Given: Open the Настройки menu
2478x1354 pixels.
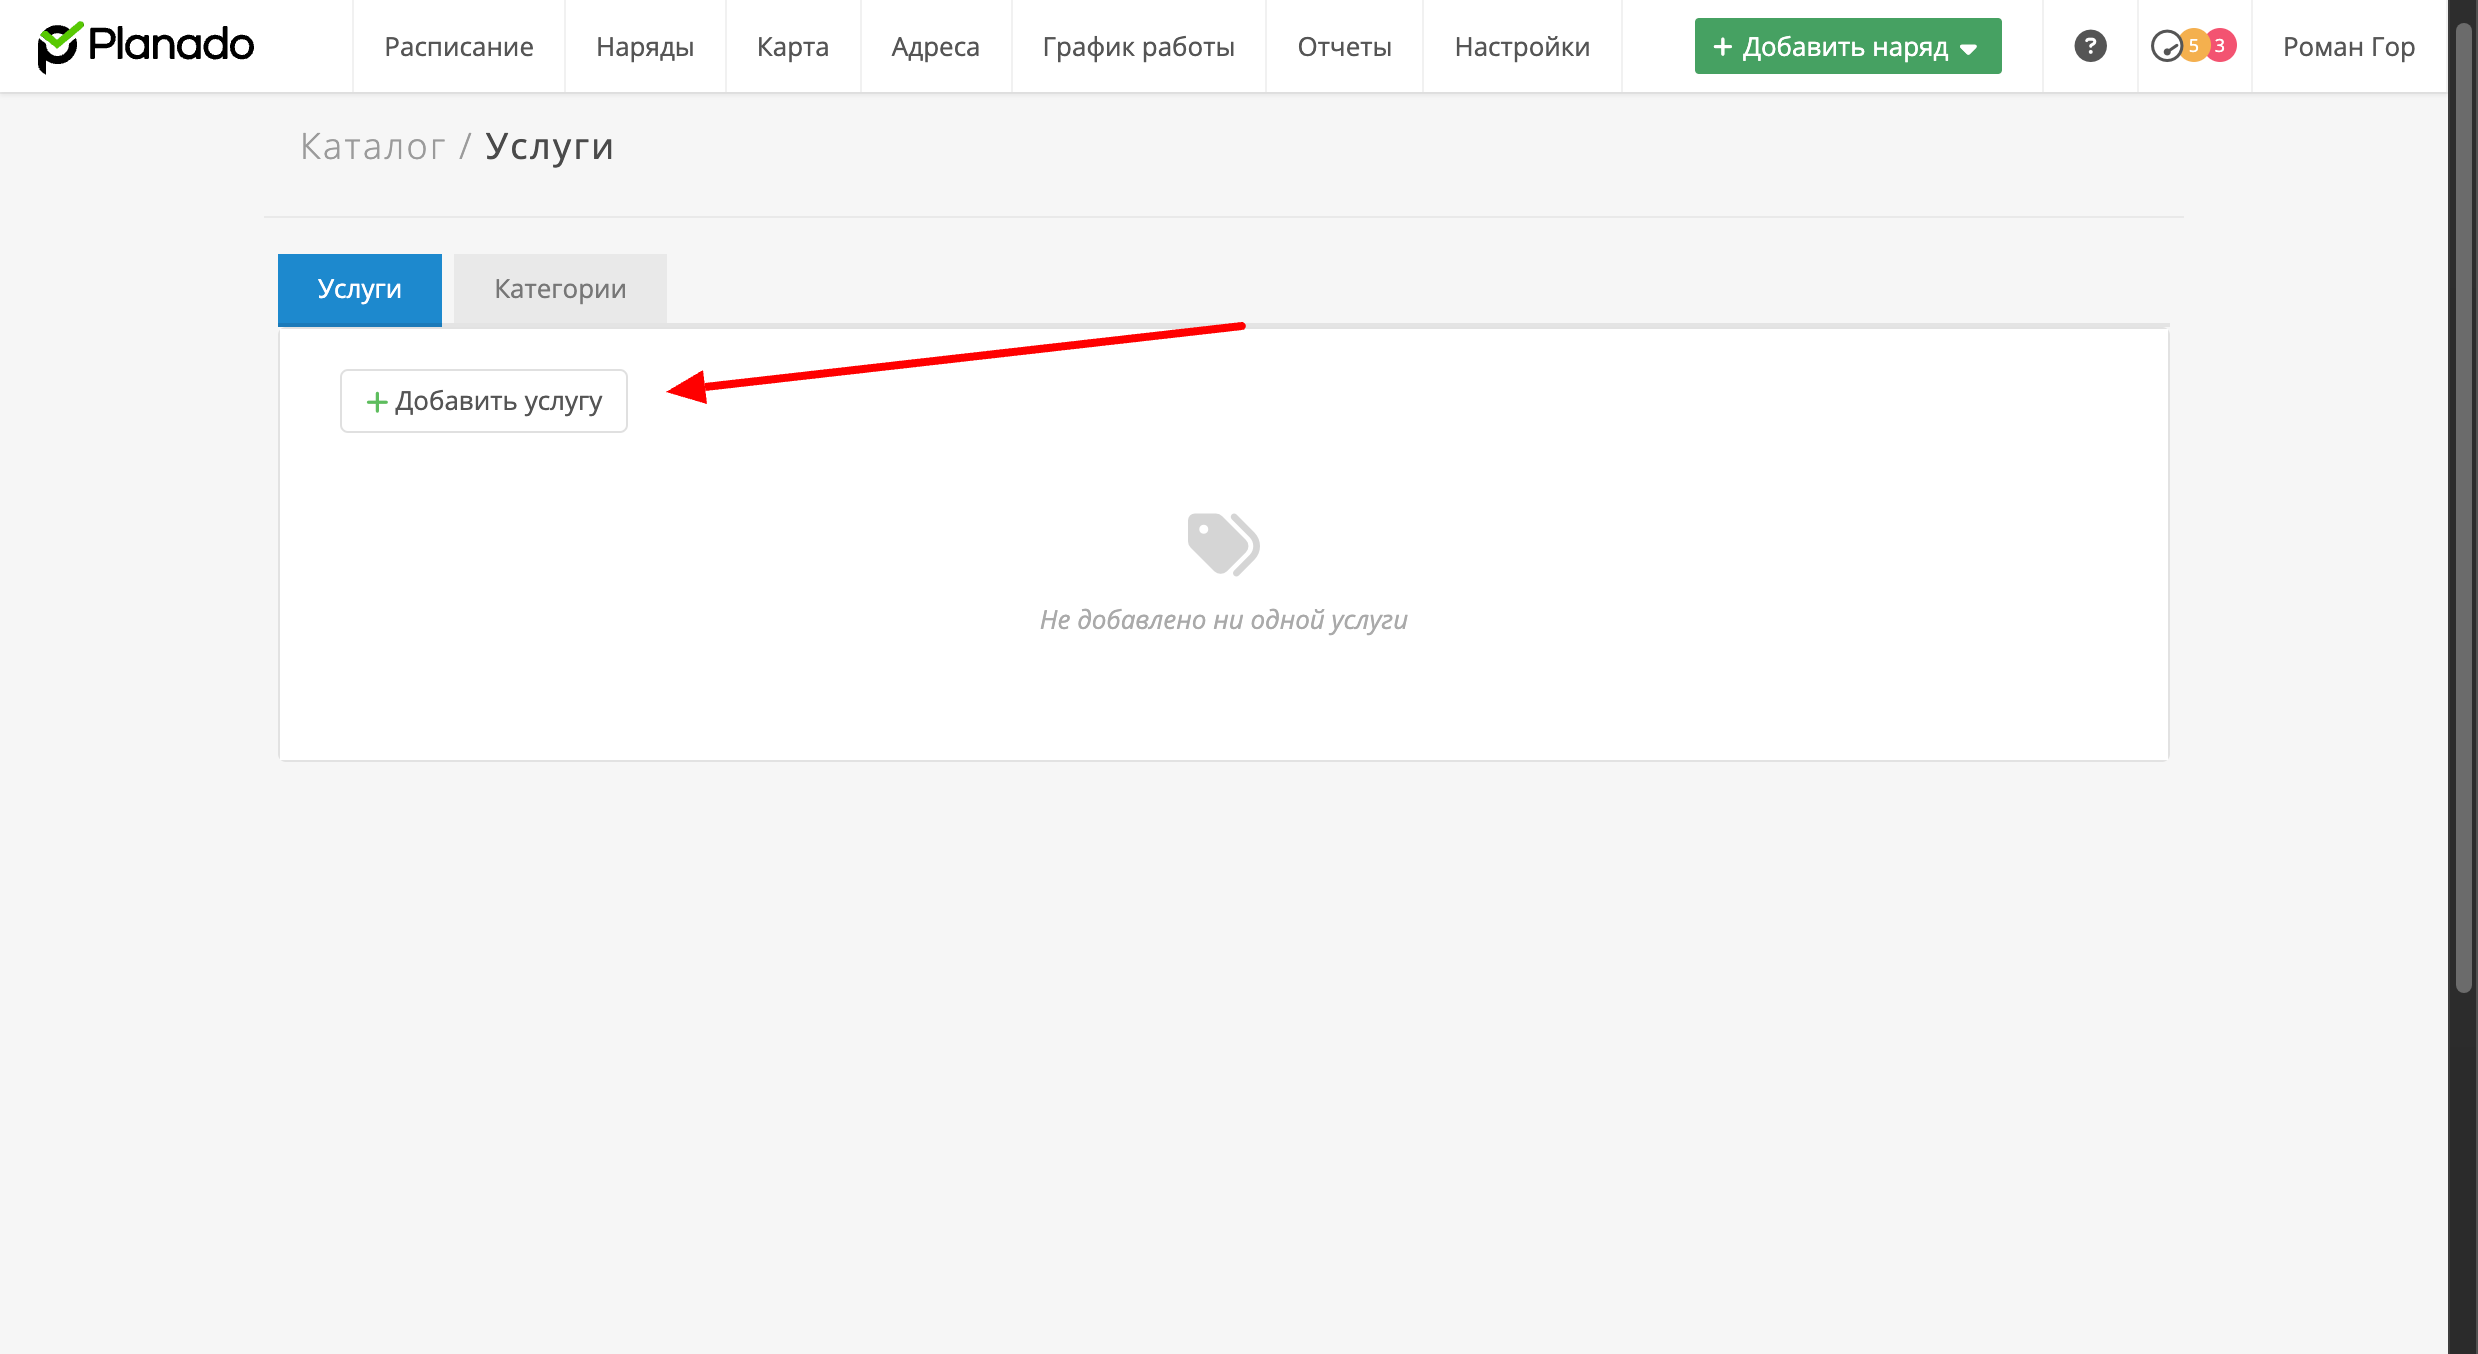Looking at the screenshot, I should click(x=1521, y=47).
